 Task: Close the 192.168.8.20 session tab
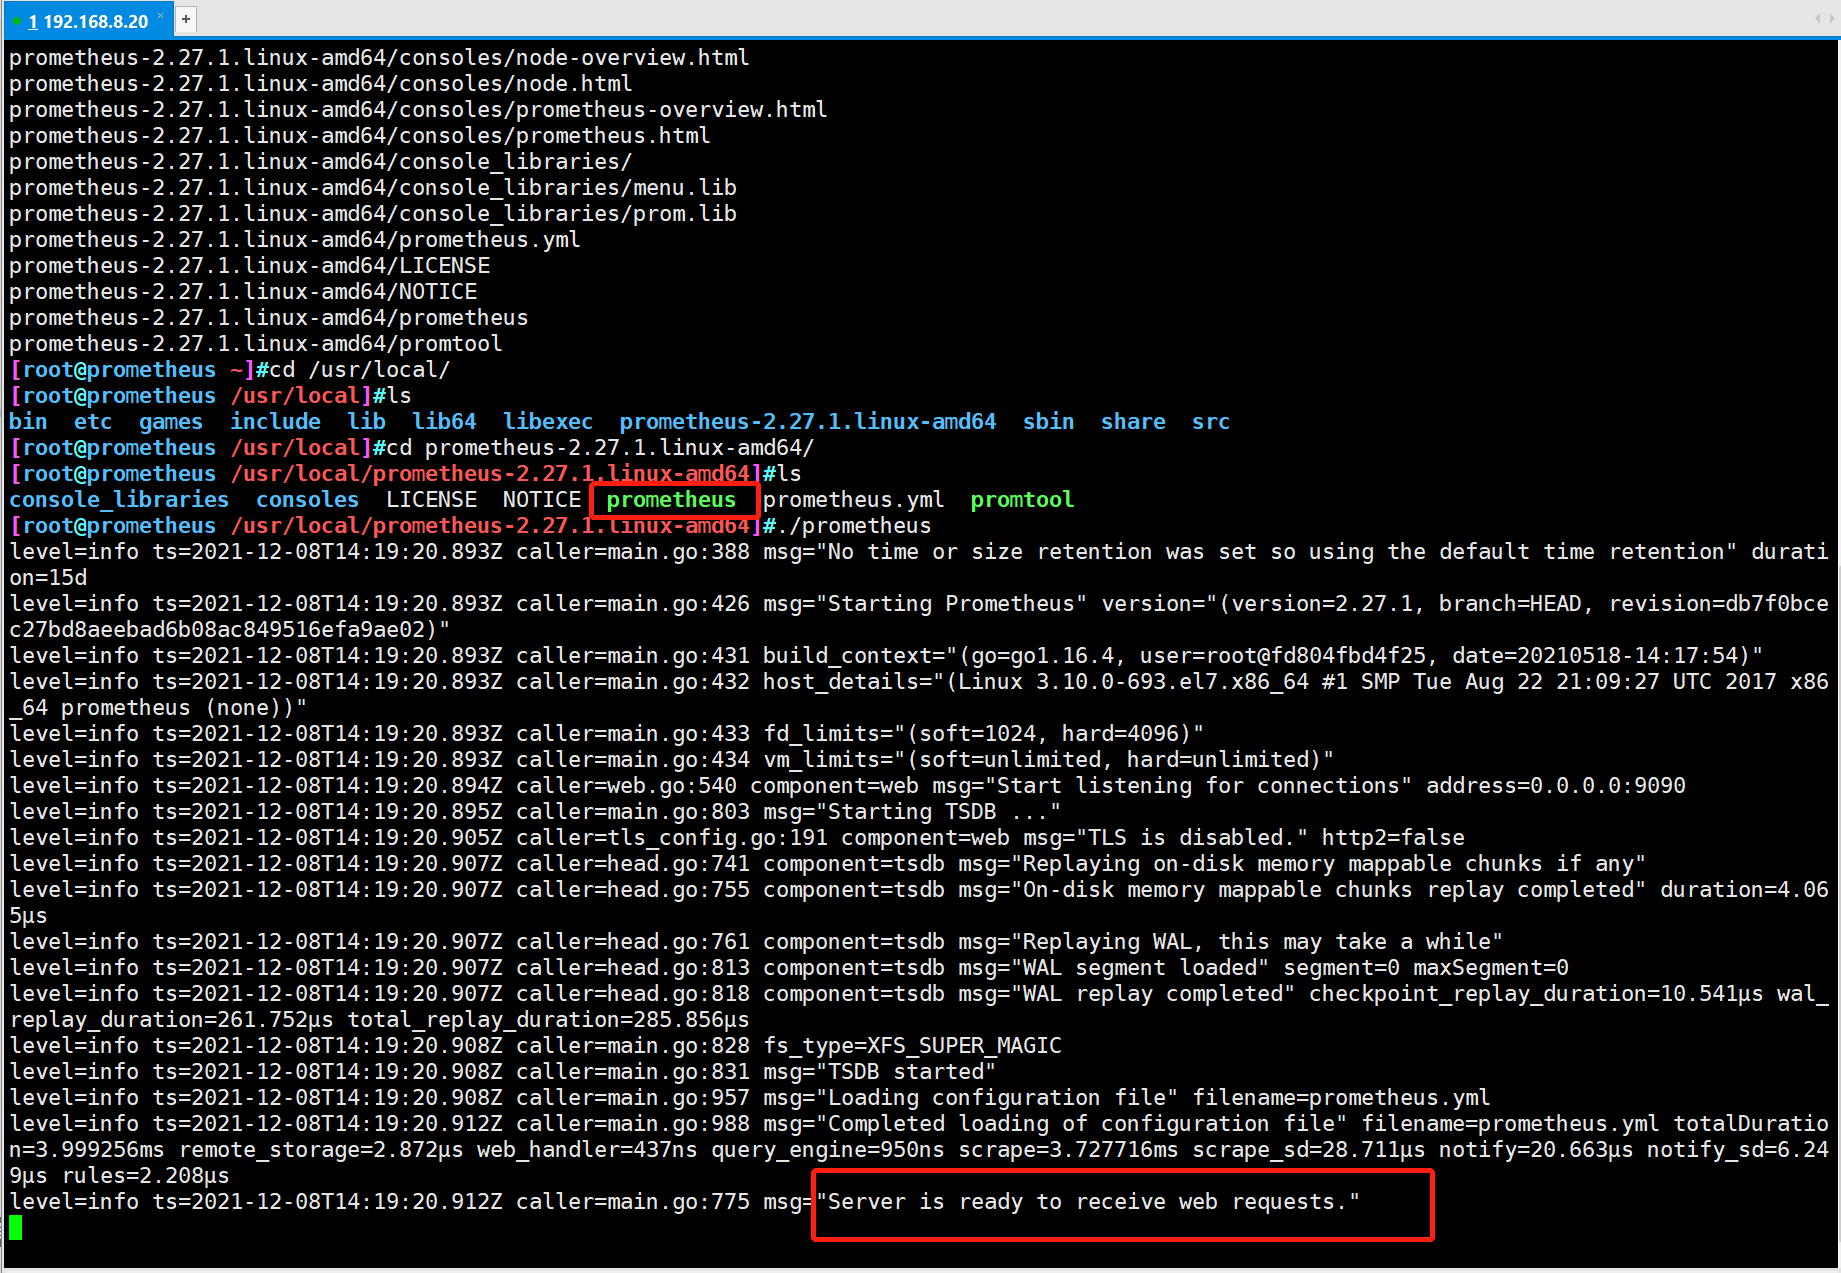point(160,15)
